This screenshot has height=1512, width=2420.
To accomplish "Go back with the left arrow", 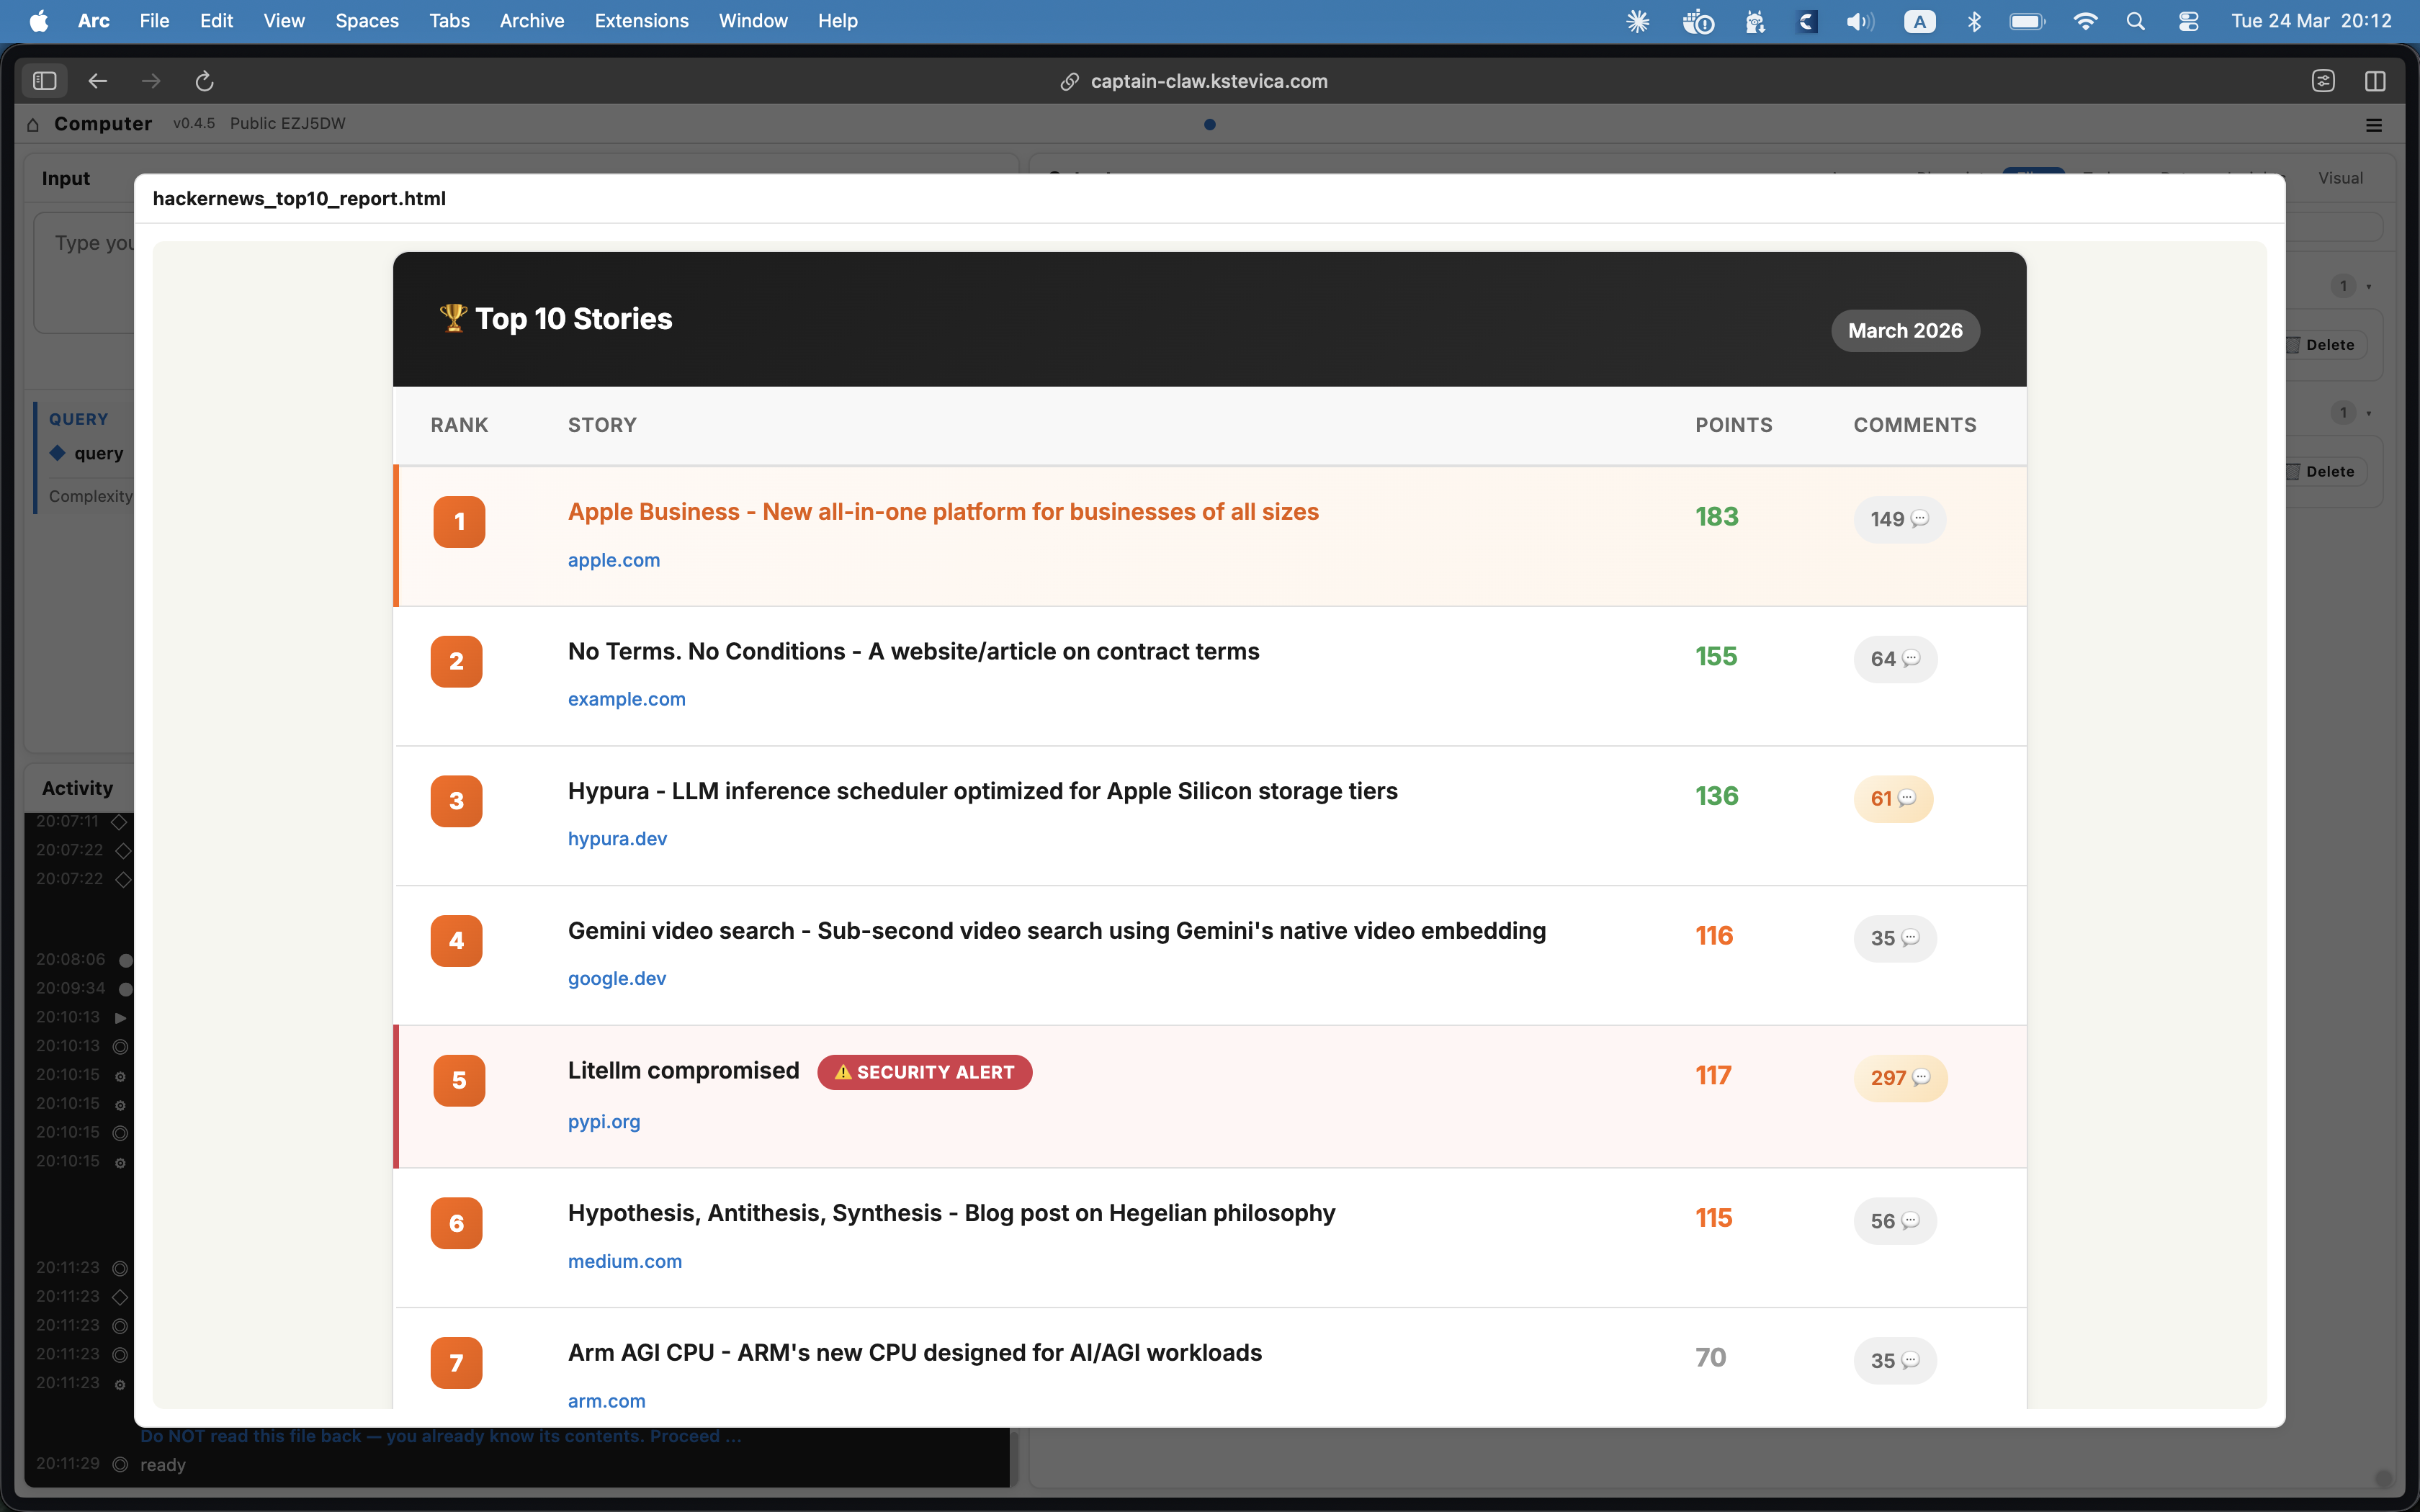I will [x=98, y=81].
